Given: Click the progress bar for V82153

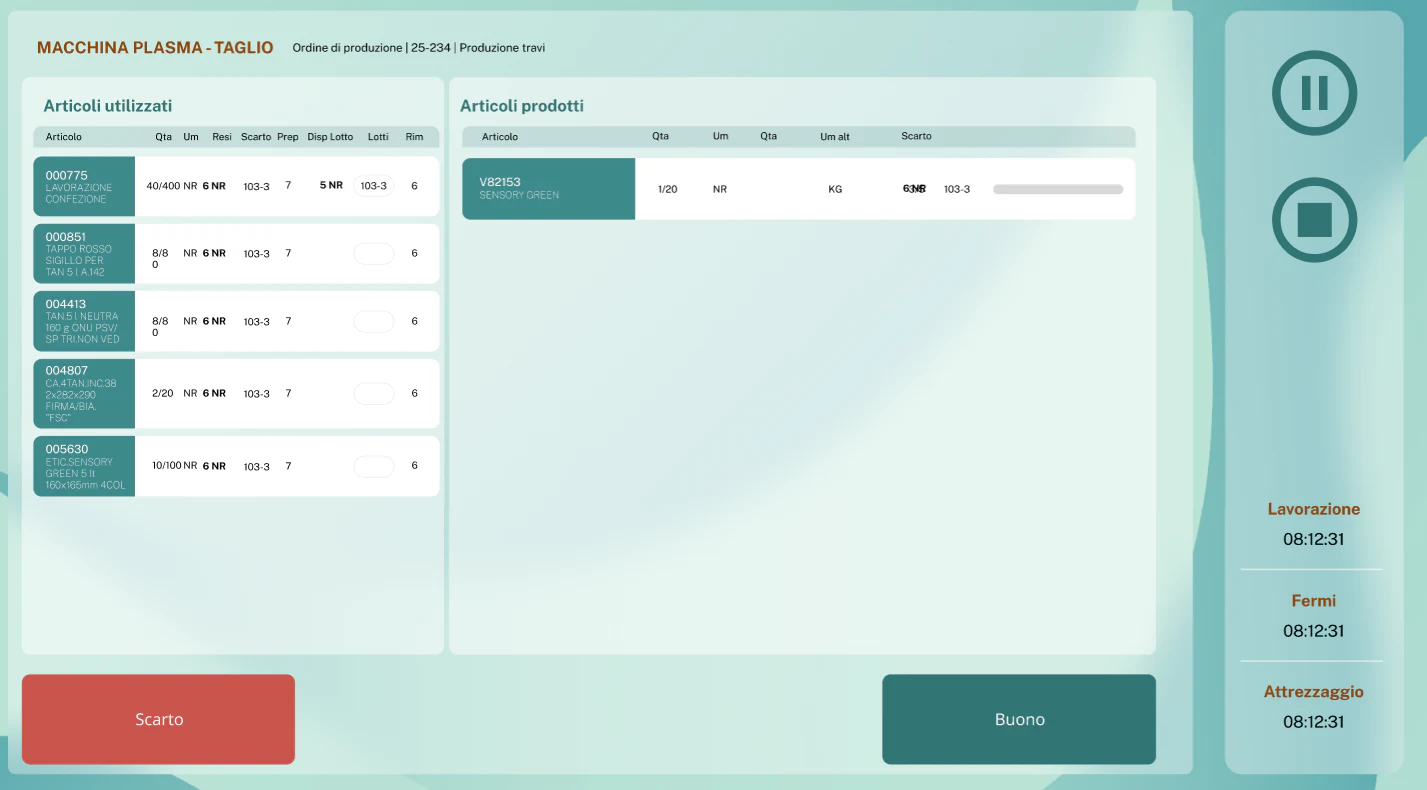Looking at the screenshot, I should click(x=1058, y=189).
